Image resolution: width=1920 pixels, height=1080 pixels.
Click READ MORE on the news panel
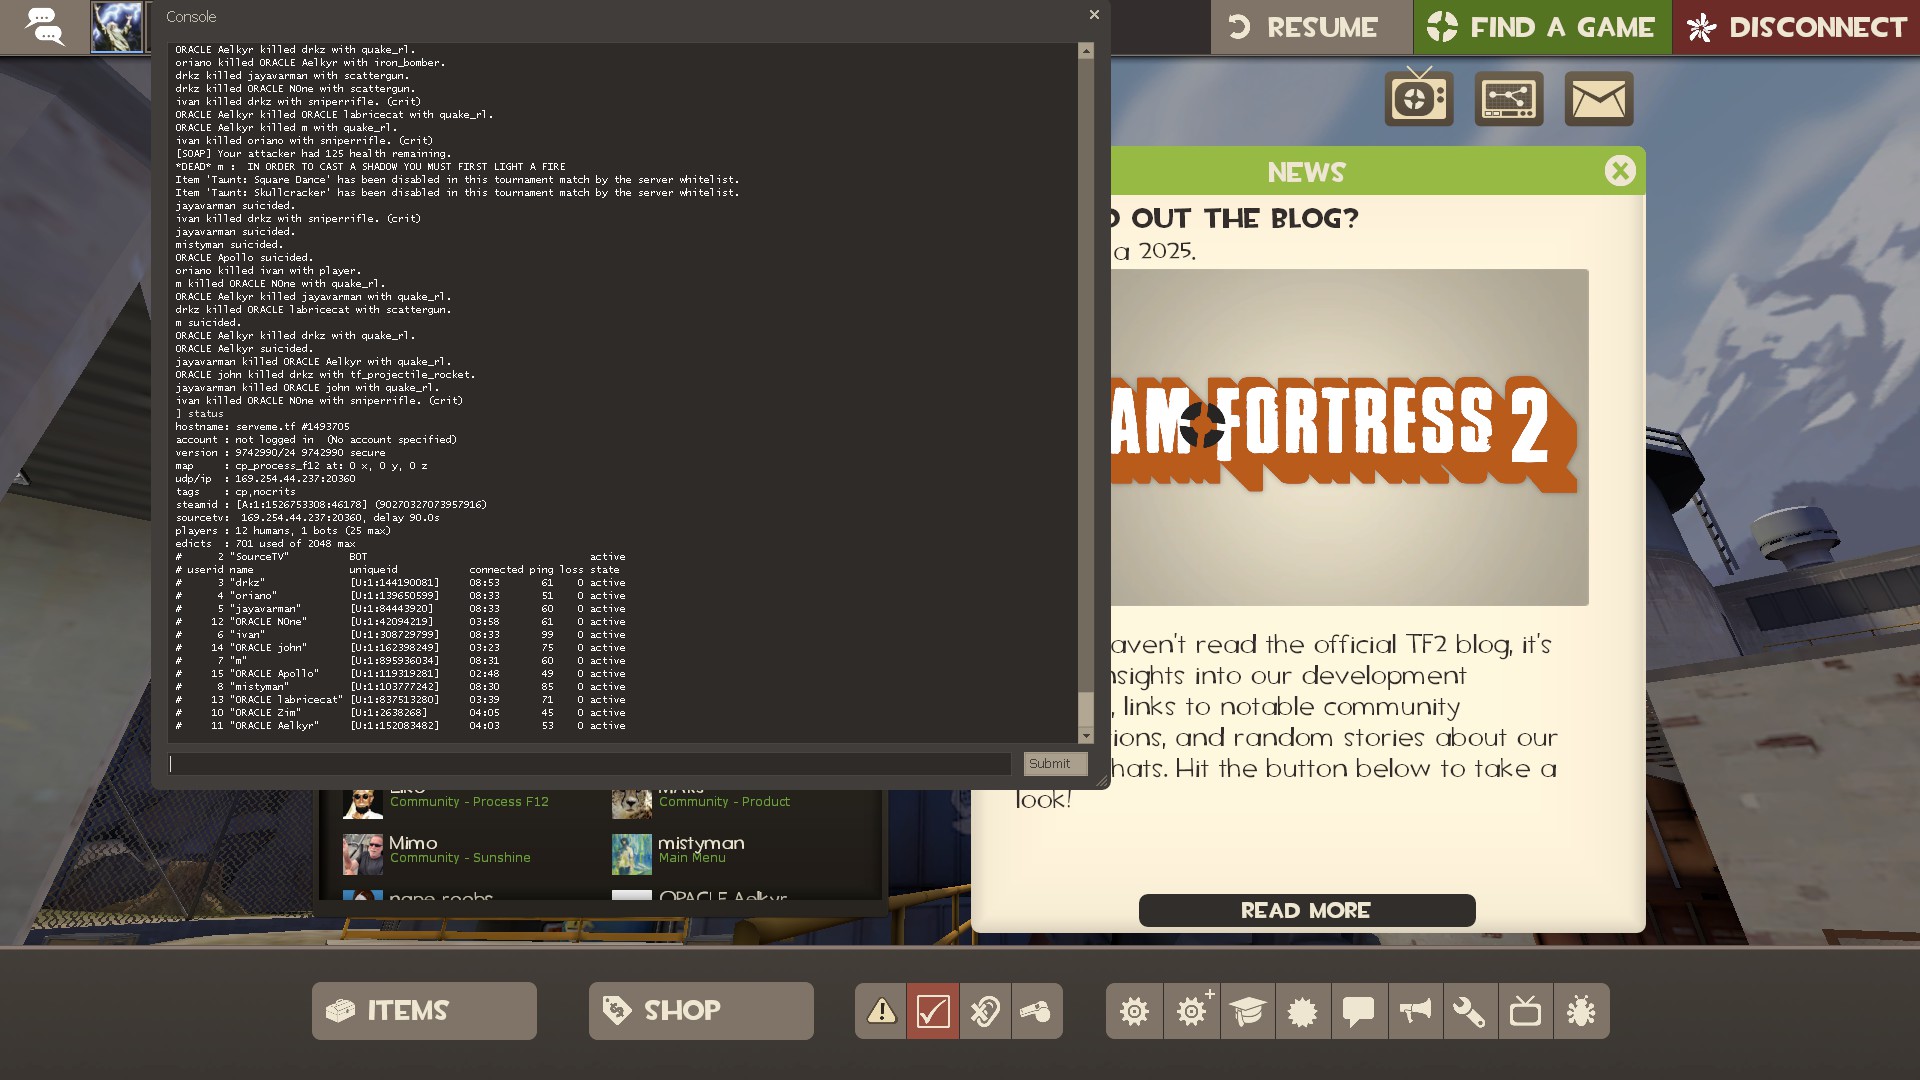coord(1306,910)
